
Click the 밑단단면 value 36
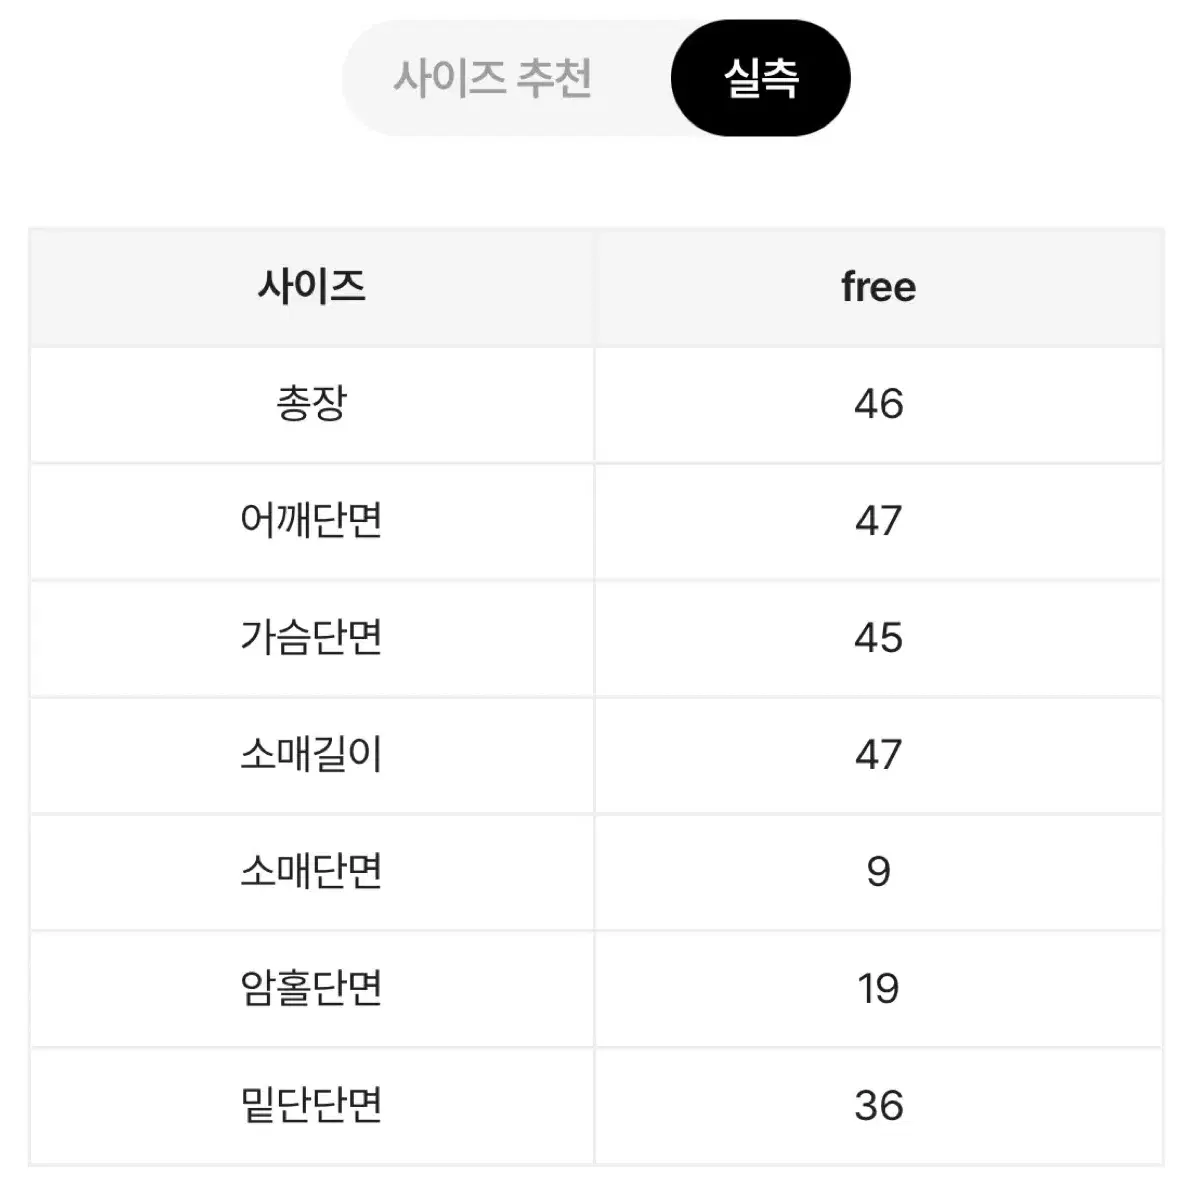click(x=878, y=1105)
